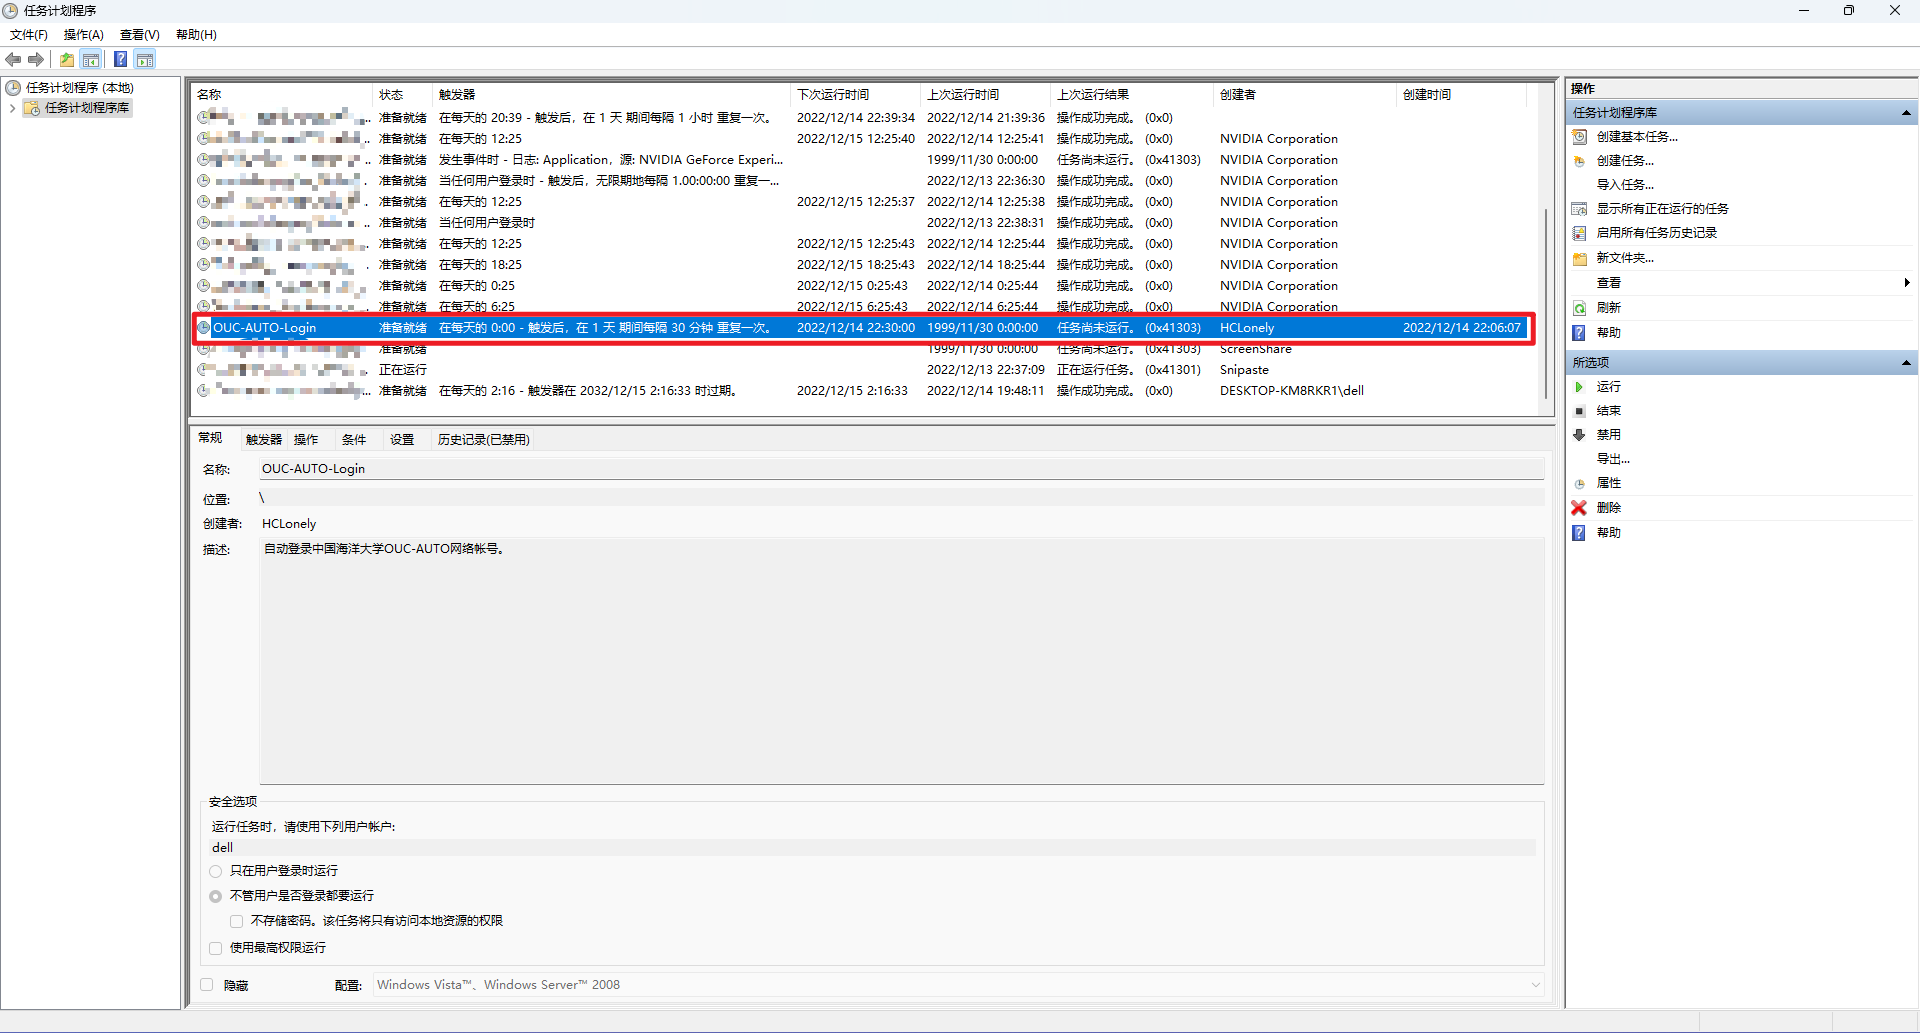Select the 不管用户是否登录都要运行 radio button
This screenshot has height=1033, width=1920.
point(216,897)
